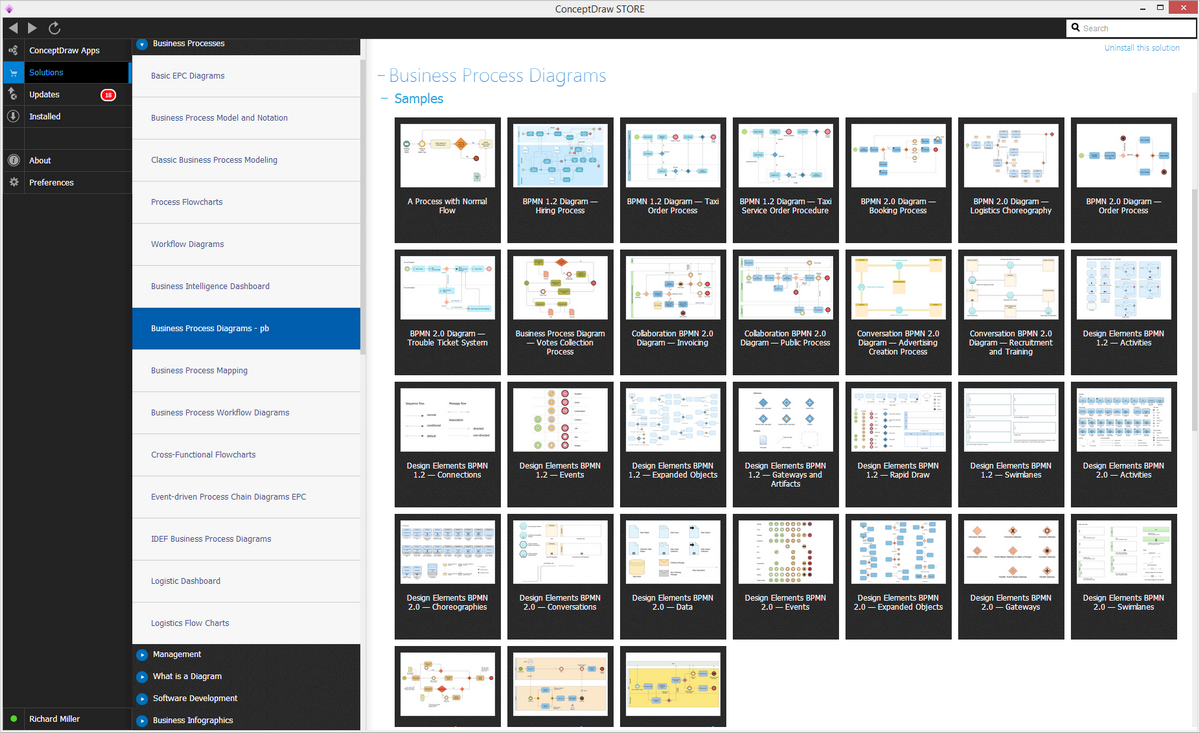
Task: Click the Solutions shopping cart icon
Action: (13, 72)
